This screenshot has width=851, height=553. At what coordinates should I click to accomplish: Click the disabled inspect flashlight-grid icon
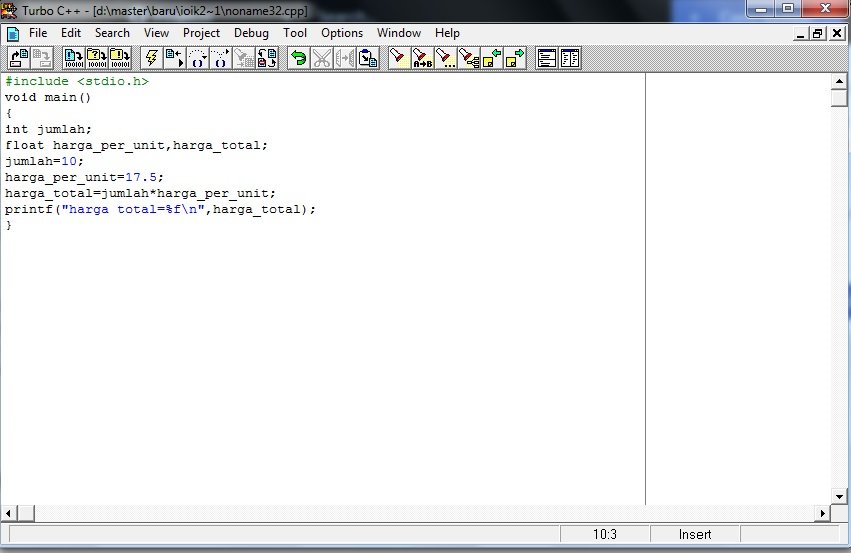[244, 58]
